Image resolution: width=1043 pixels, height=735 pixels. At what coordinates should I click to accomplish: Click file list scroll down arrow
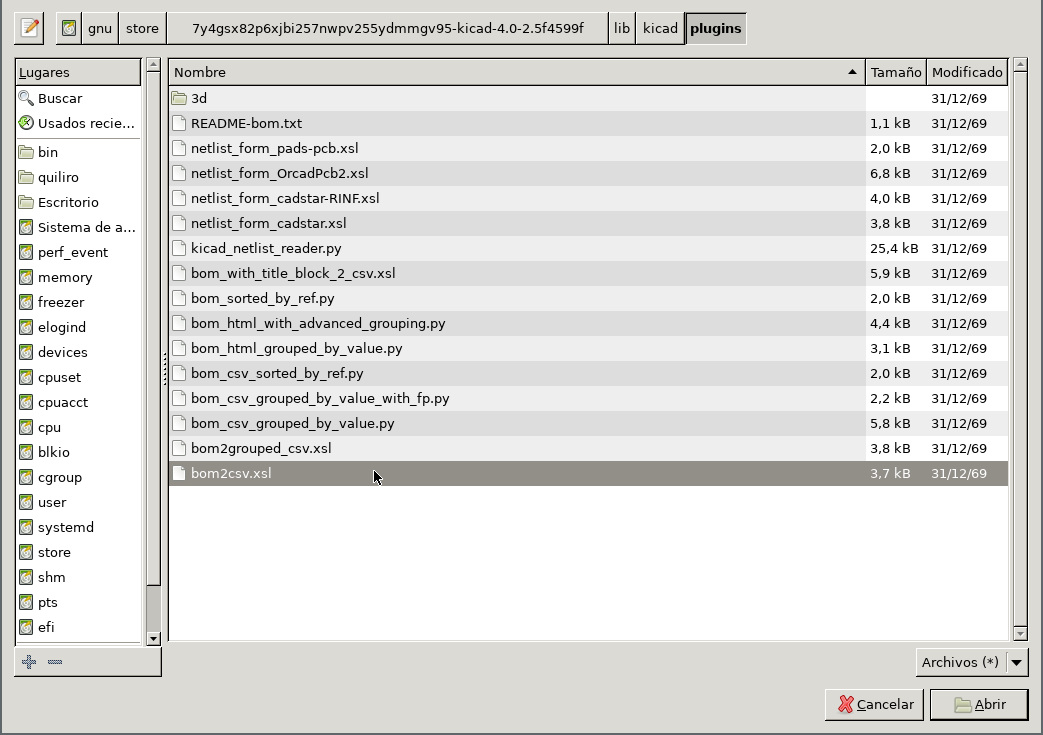1020,634
